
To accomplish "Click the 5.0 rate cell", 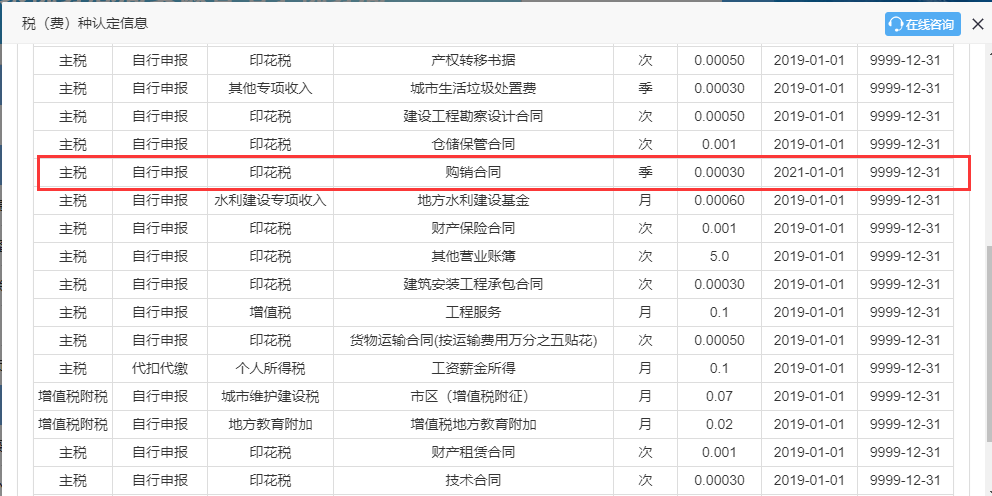I will (x=719, y=256).
